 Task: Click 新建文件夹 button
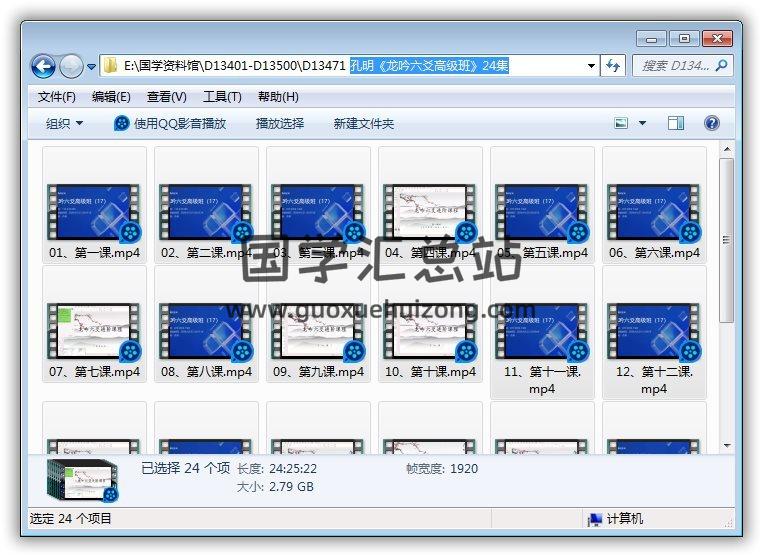pyautogui.click(x=364, y=123)
